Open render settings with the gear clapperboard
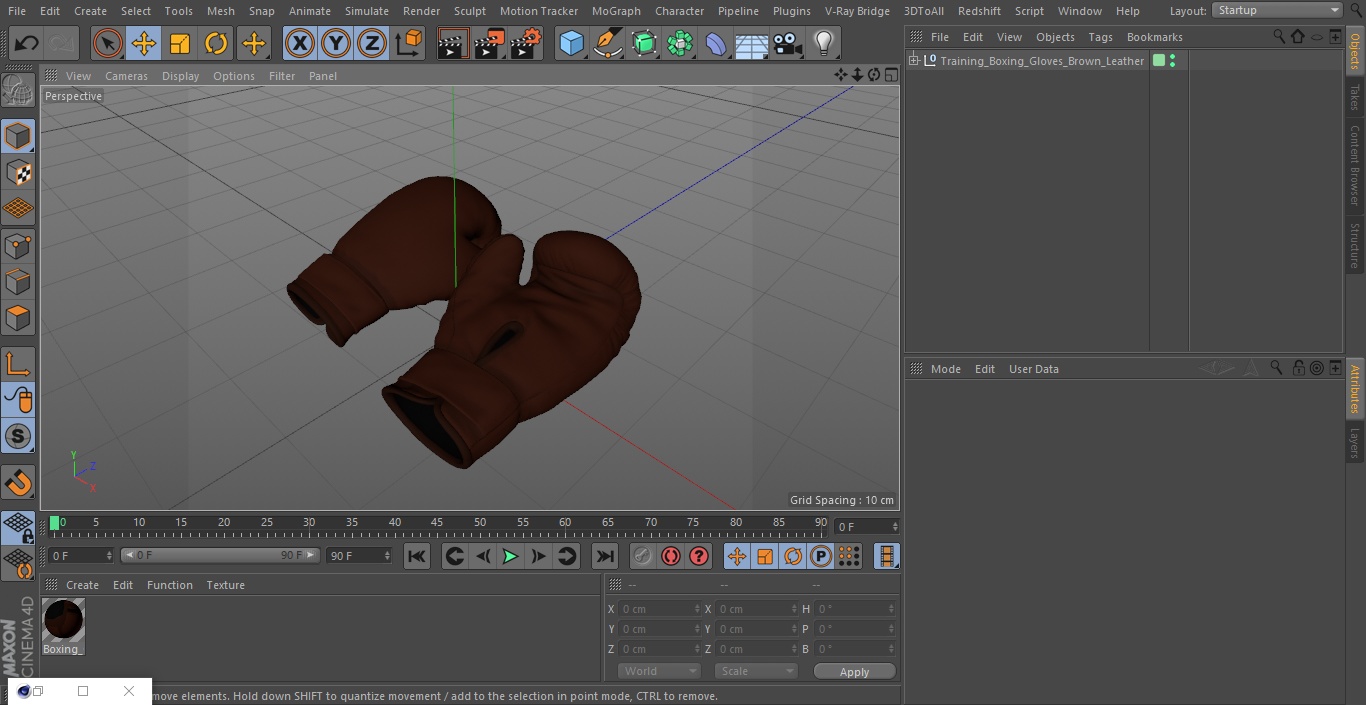Viewport: 1366px width, 705px height. [526, 43]
